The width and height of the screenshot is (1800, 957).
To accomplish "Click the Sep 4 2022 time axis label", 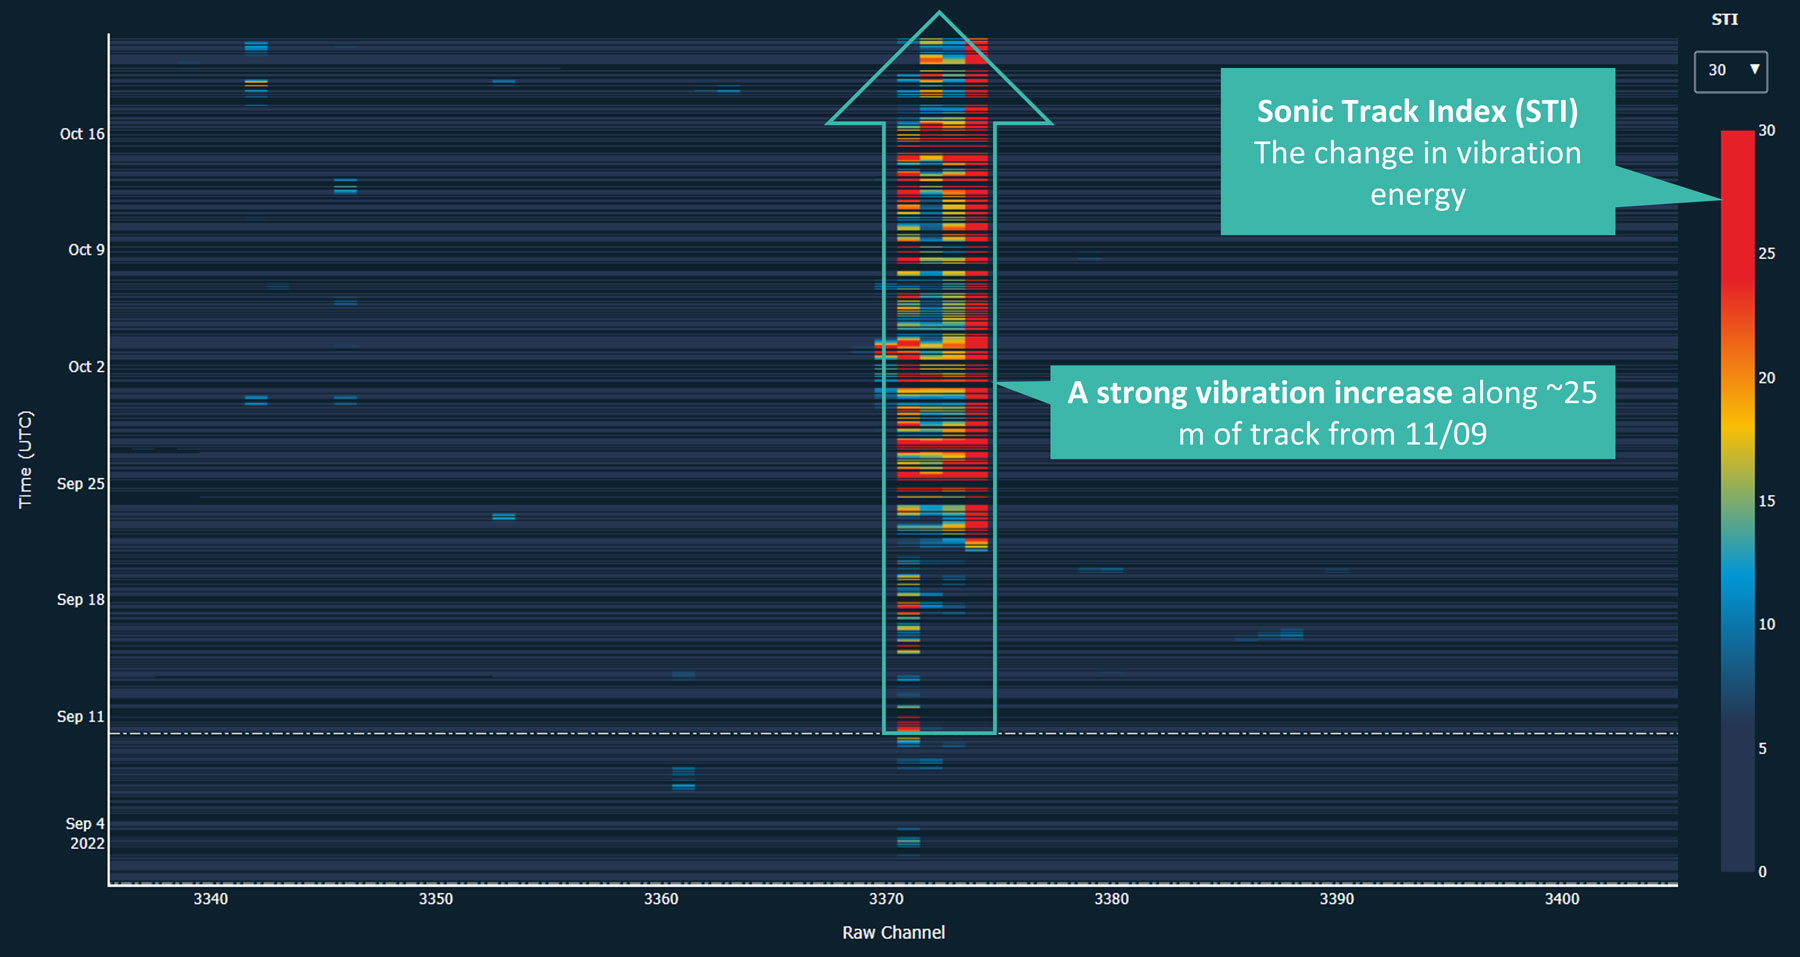I will pos(85,833).
